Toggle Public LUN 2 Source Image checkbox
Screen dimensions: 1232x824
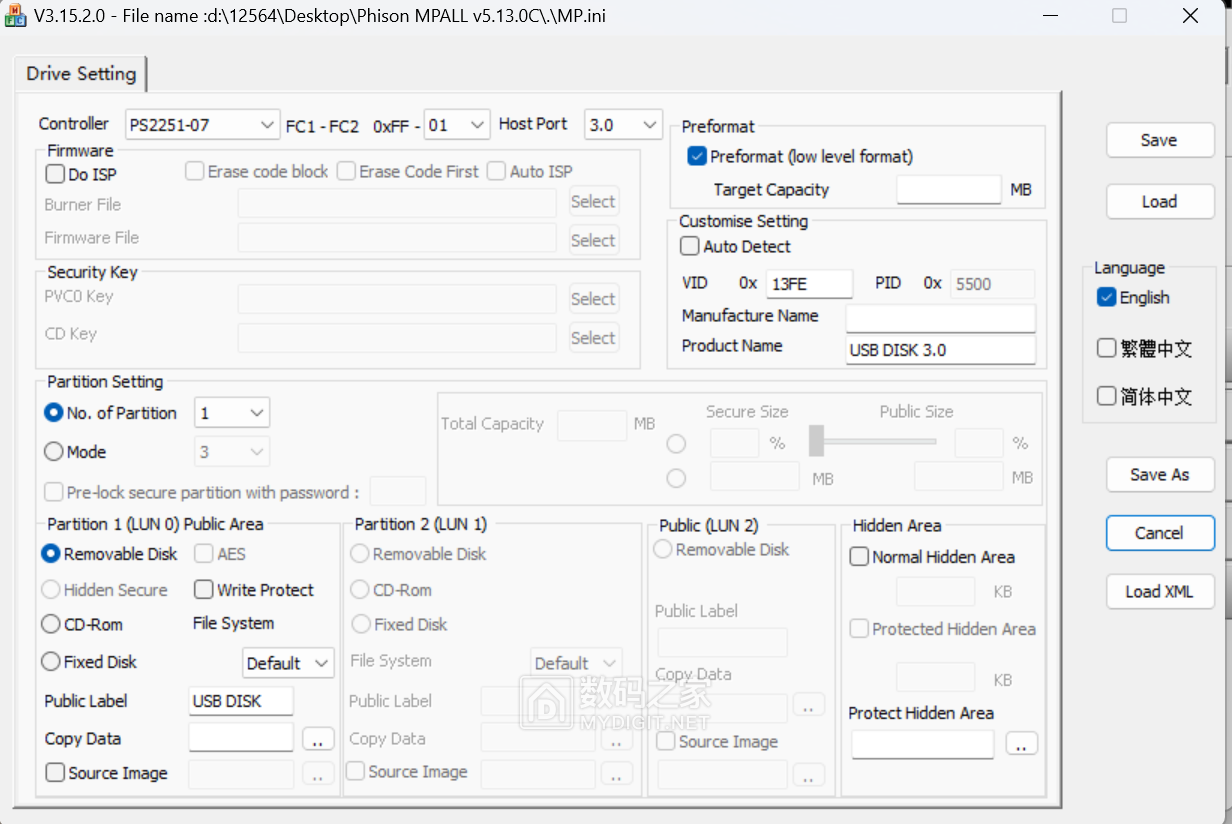666,741
